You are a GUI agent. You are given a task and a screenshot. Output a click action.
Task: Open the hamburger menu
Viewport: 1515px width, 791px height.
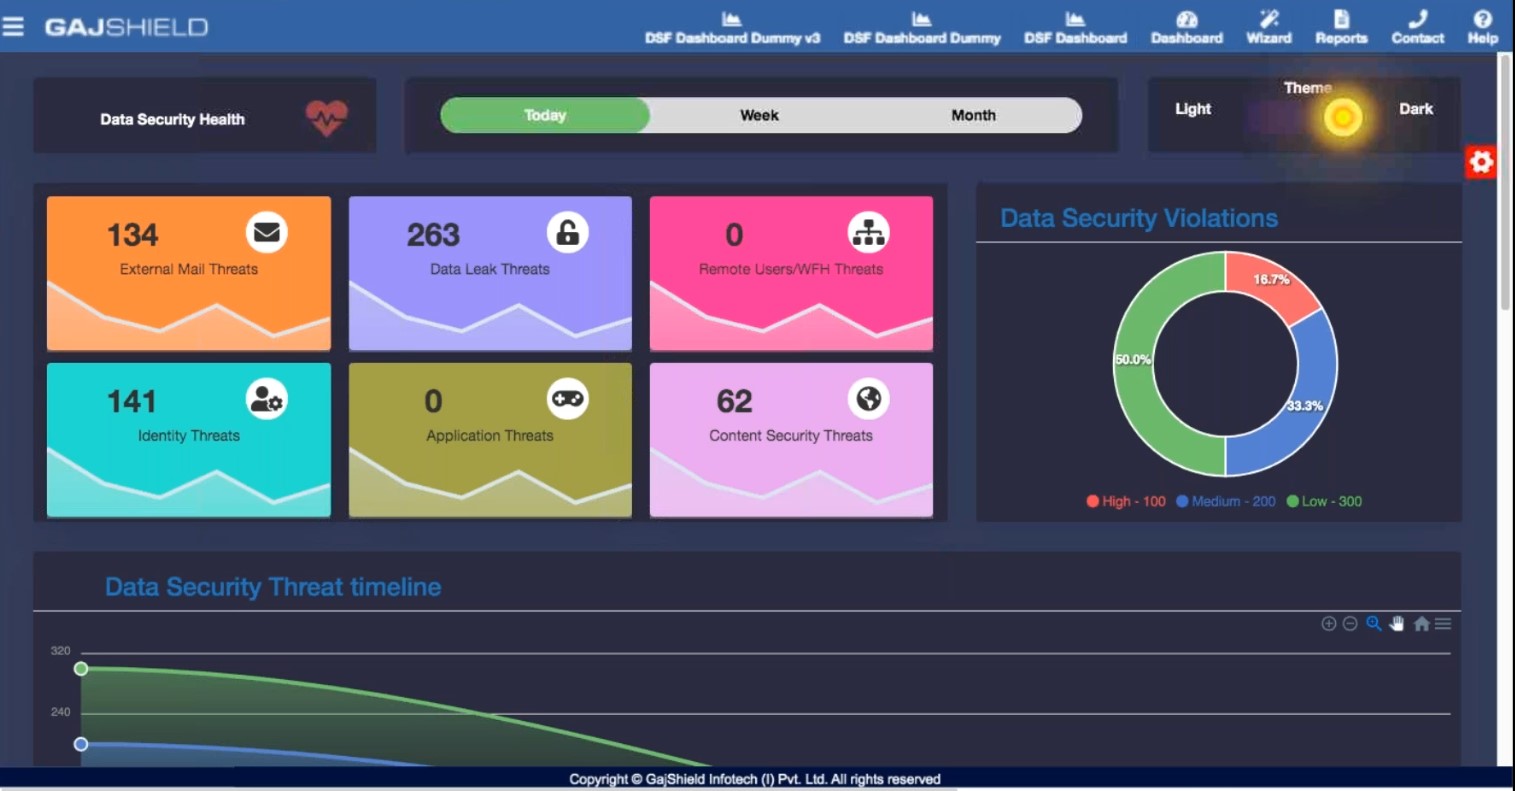tap(13, 26)
